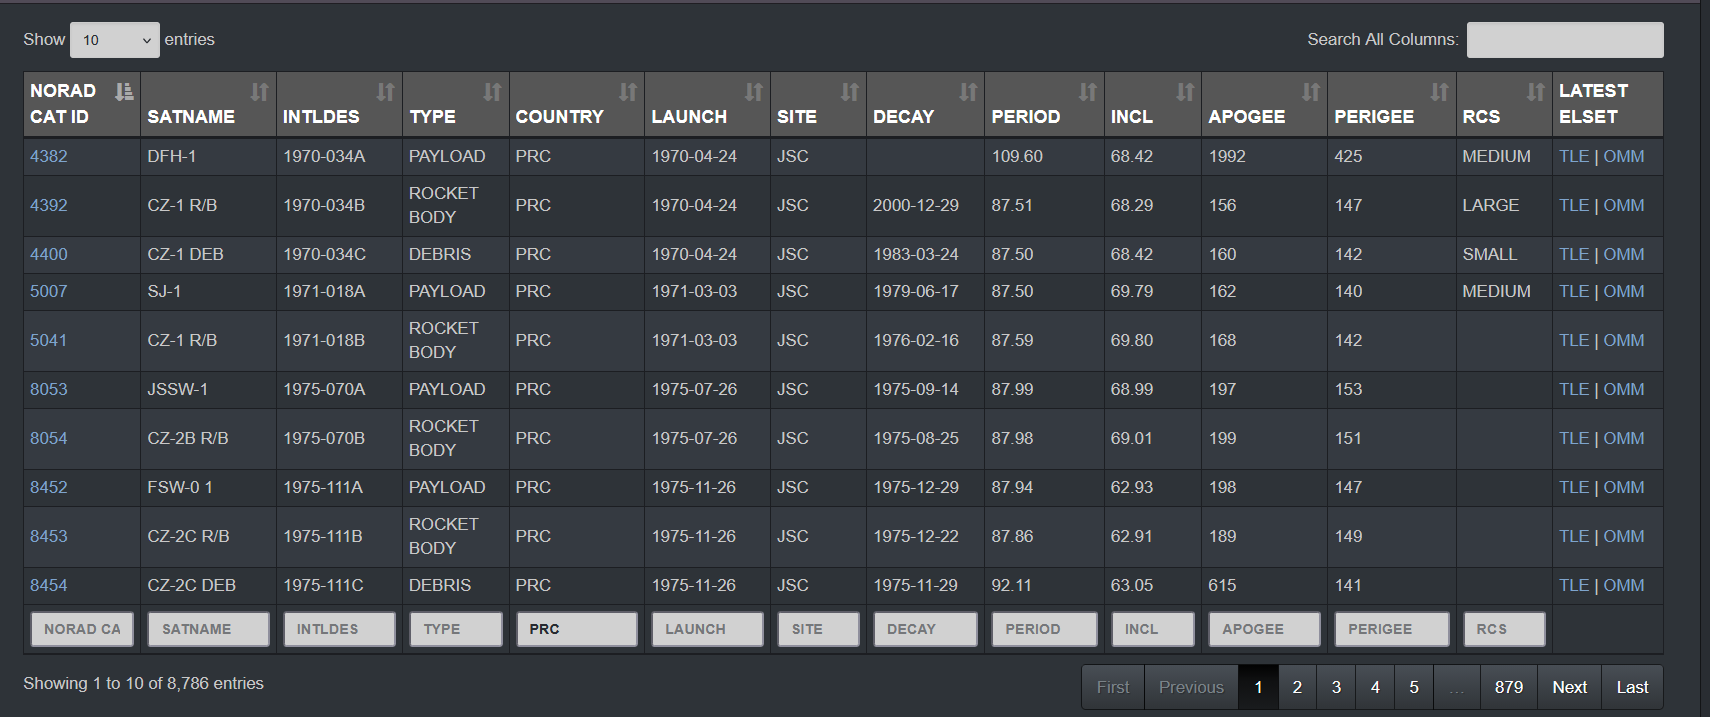Viewport: 1710px width, 717px height.
Task: Sort by INCL column icon
Action: coord(1185,92)
